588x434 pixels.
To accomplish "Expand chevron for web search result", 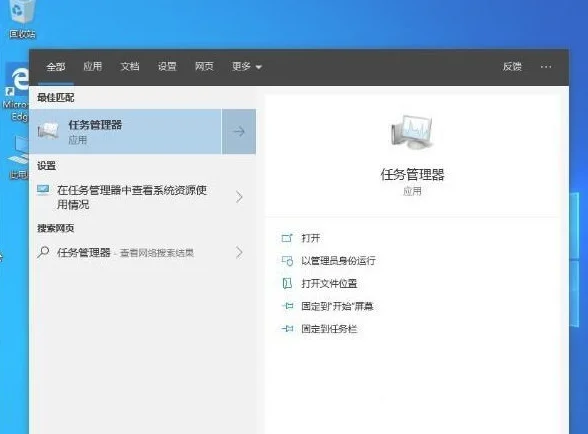I will (239, 253).
